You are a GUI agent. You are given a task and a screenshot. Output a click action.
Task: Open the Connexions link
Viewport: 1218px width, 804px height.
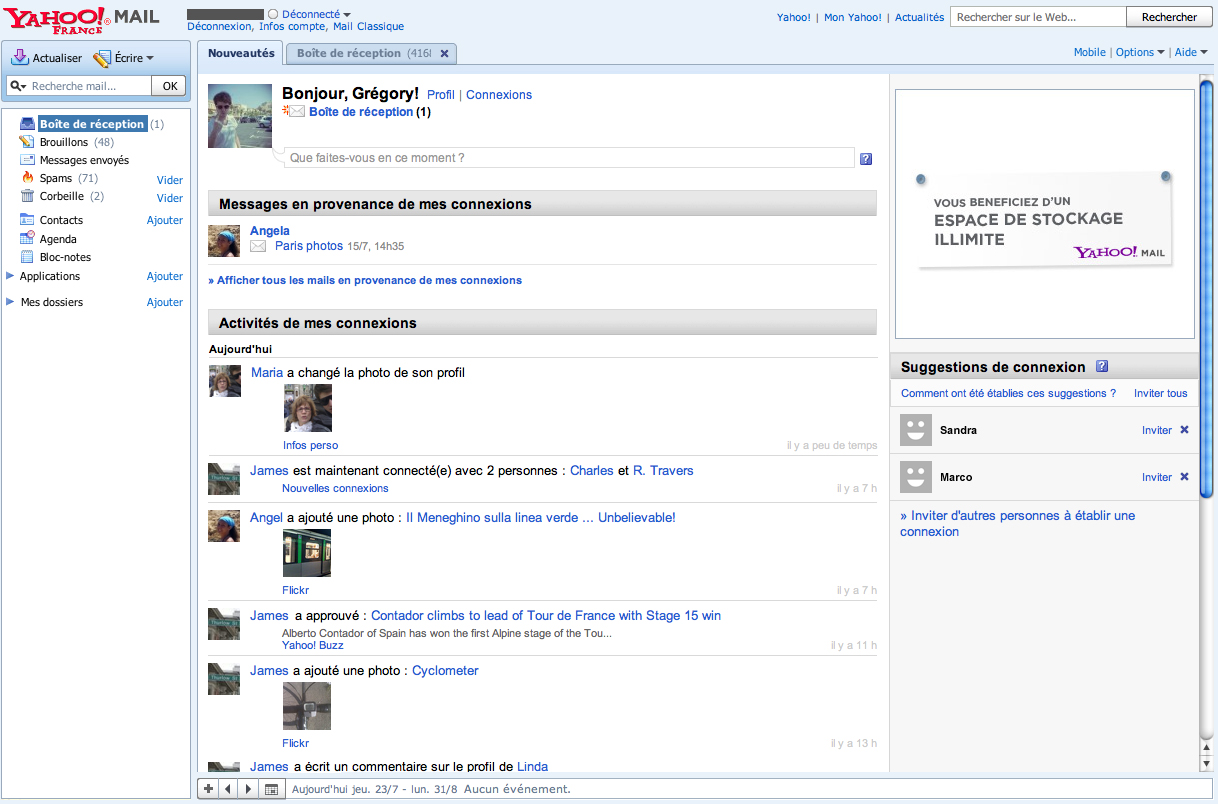(x=499, y=95)
